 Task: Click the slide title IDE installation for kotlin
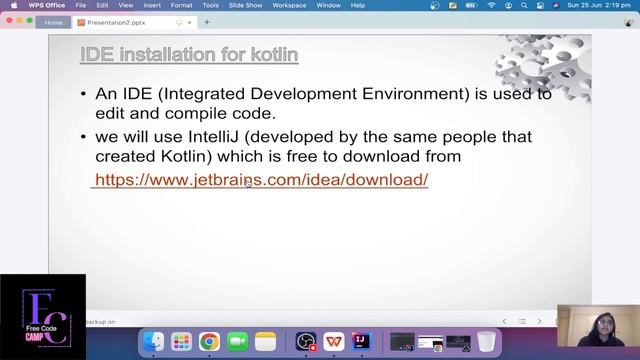[x=189, y=55]
